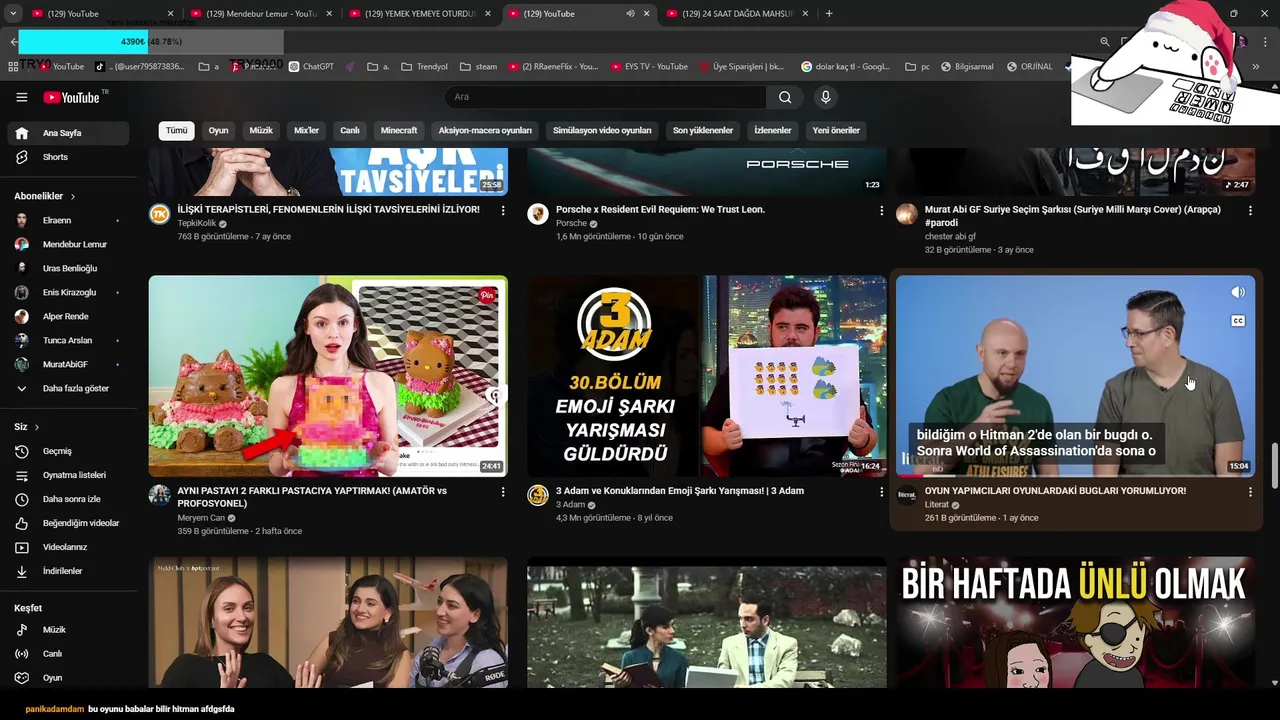Expand Abonelikler section chevron
1280x720 pixels.
pyautogui.click(x=73, y=197)
